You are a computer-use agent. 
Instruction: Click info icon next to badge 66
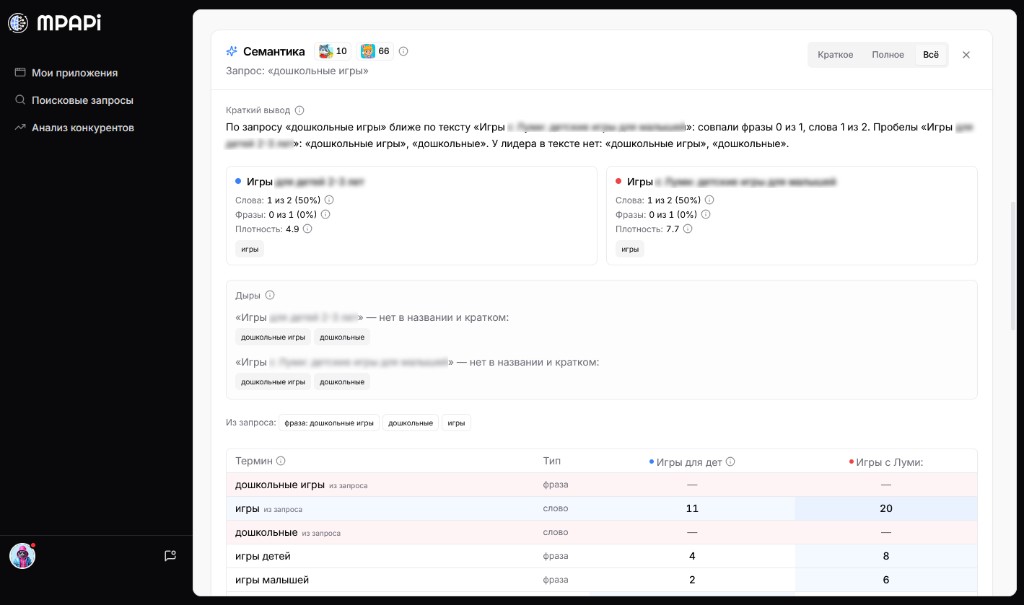(404, 51)
